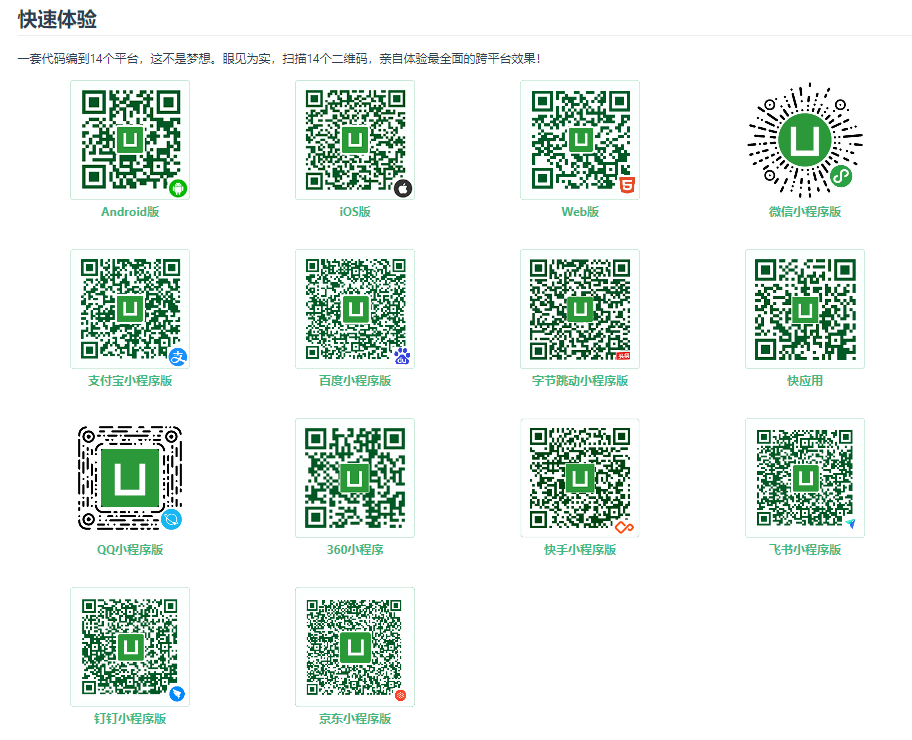This screenshot has height=740, width=912.
Task: Click the red JD badge icon
Action: tap(400, 695)
